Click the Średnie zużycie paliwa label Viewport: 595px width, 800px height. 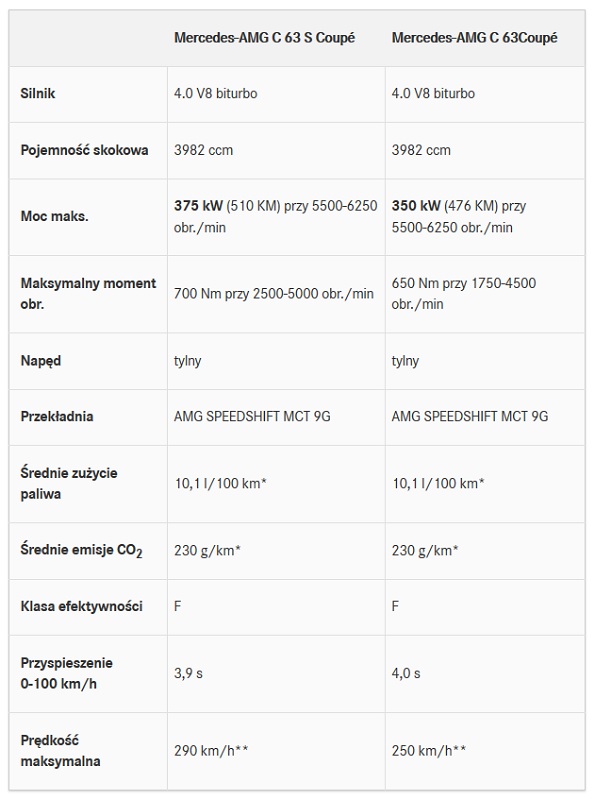tap(69, 483)
